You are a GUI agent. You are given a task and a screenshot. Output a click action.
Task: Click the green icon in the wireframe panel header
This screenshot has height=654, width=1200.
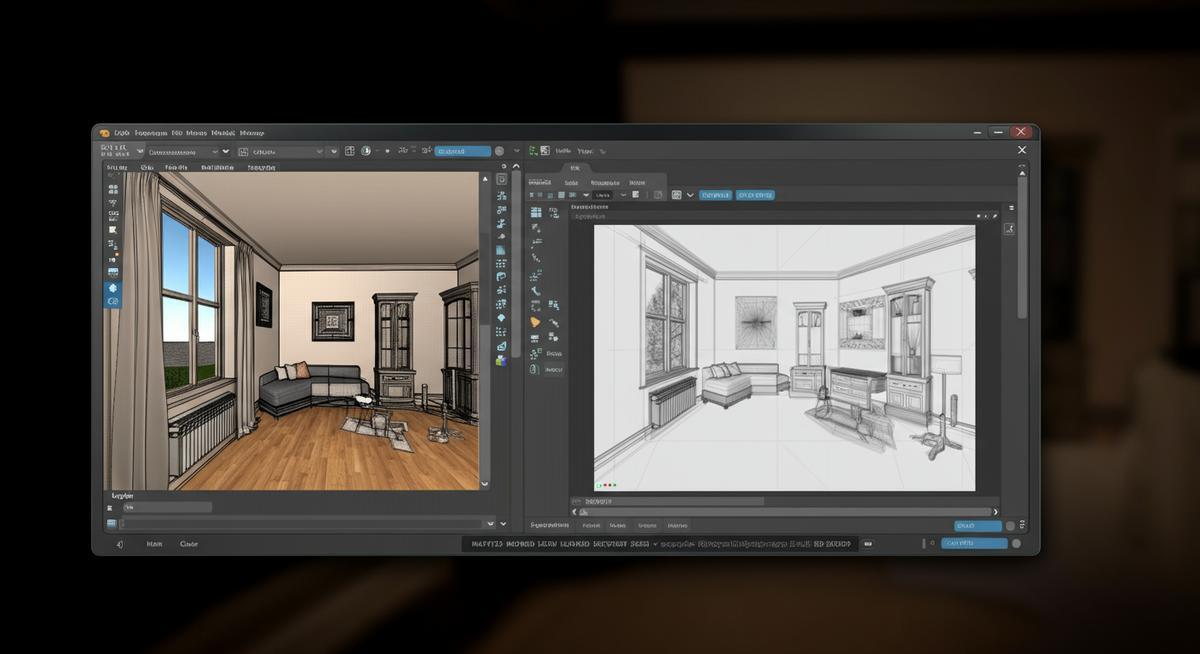pos(533,151)
